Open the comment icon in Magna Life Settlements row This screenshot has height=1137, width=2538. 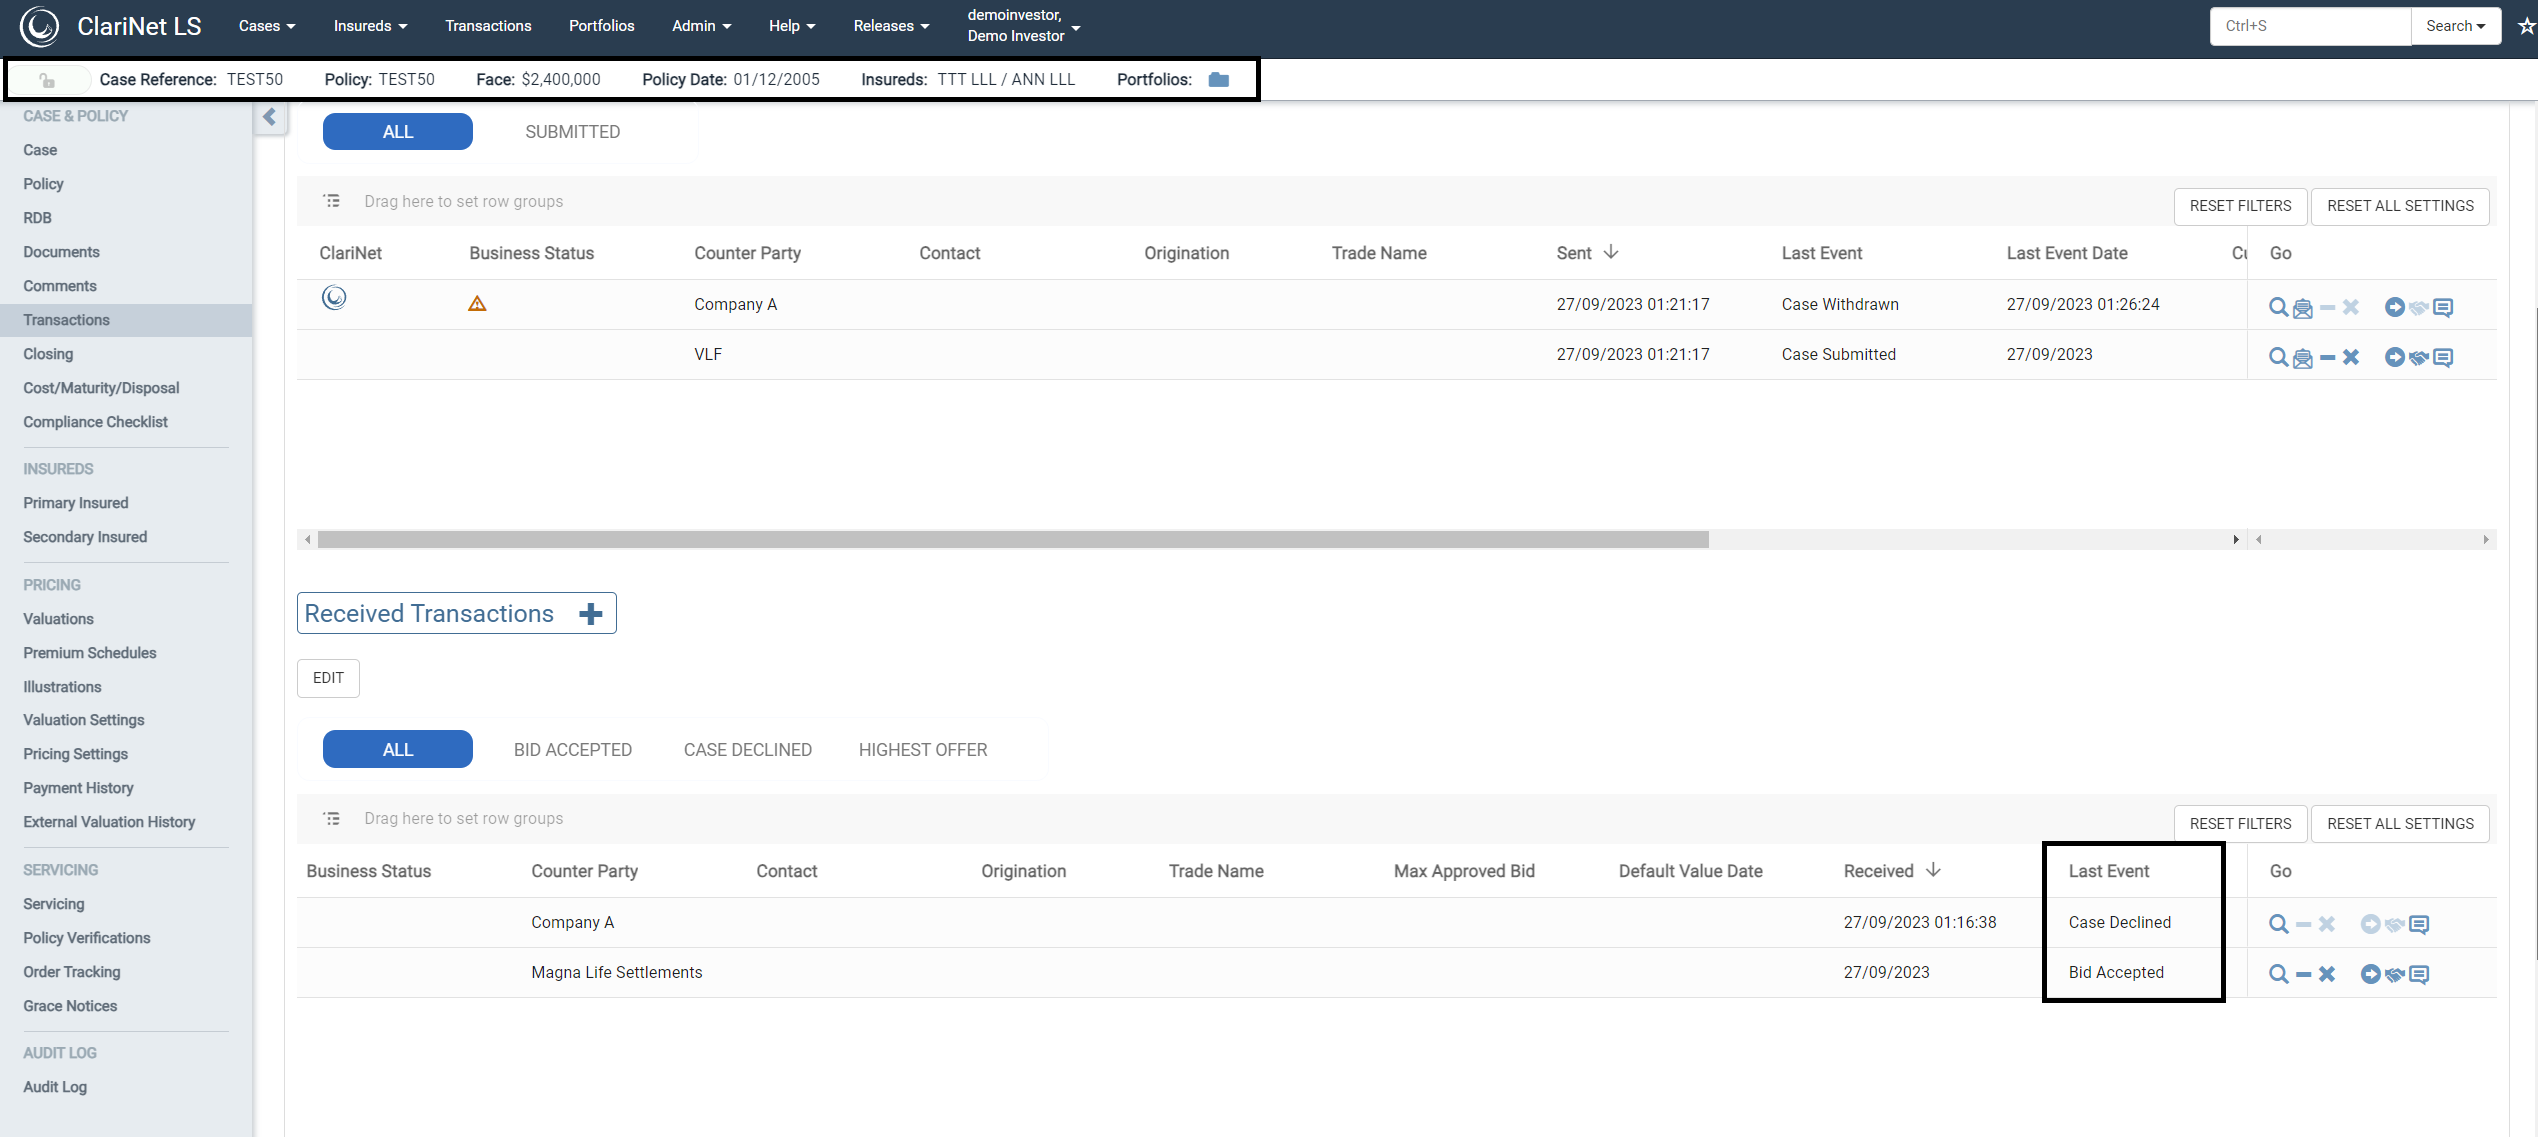[x=2419, y=974]
